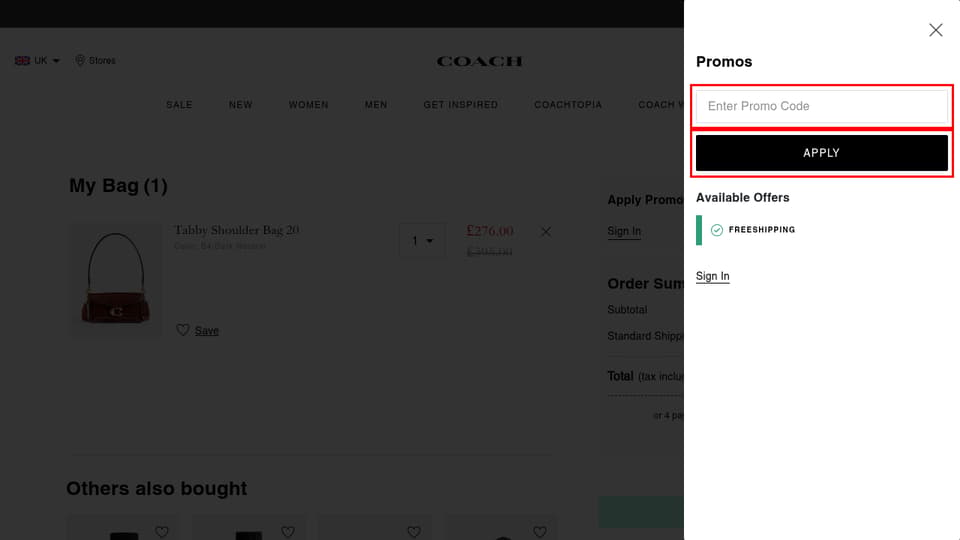Favorite the second Others also bought item
The width and height of the screenshot is (960, 540).
pos(288,532)
